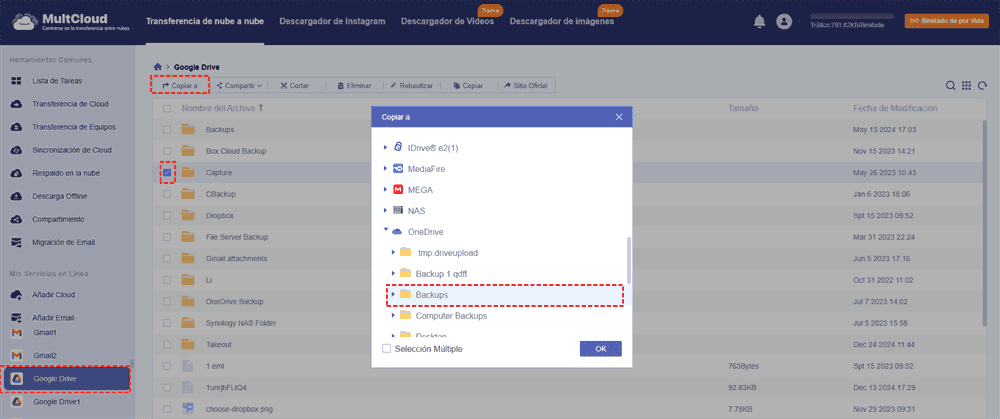Collapse the OneDrive node

[385, 232]
